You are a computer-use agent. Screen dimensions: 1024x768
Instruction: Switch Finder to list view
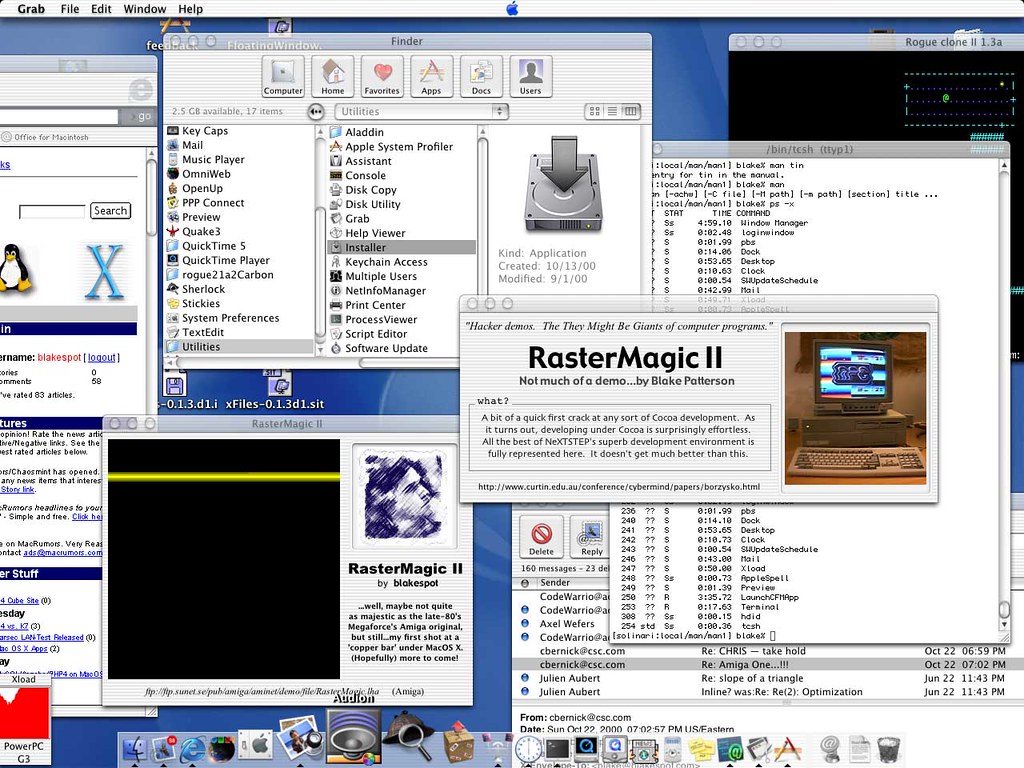point(612,111)
